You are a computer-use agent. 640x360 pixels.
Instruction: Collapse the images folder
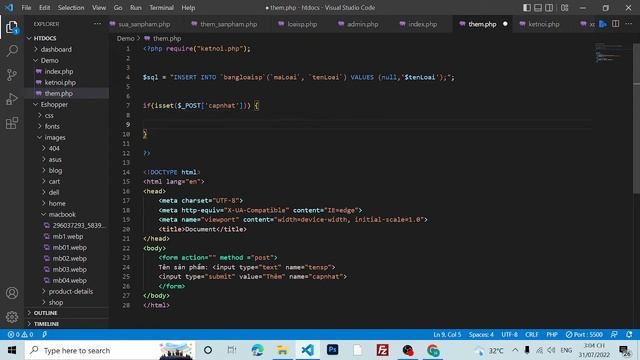point(55,137)
